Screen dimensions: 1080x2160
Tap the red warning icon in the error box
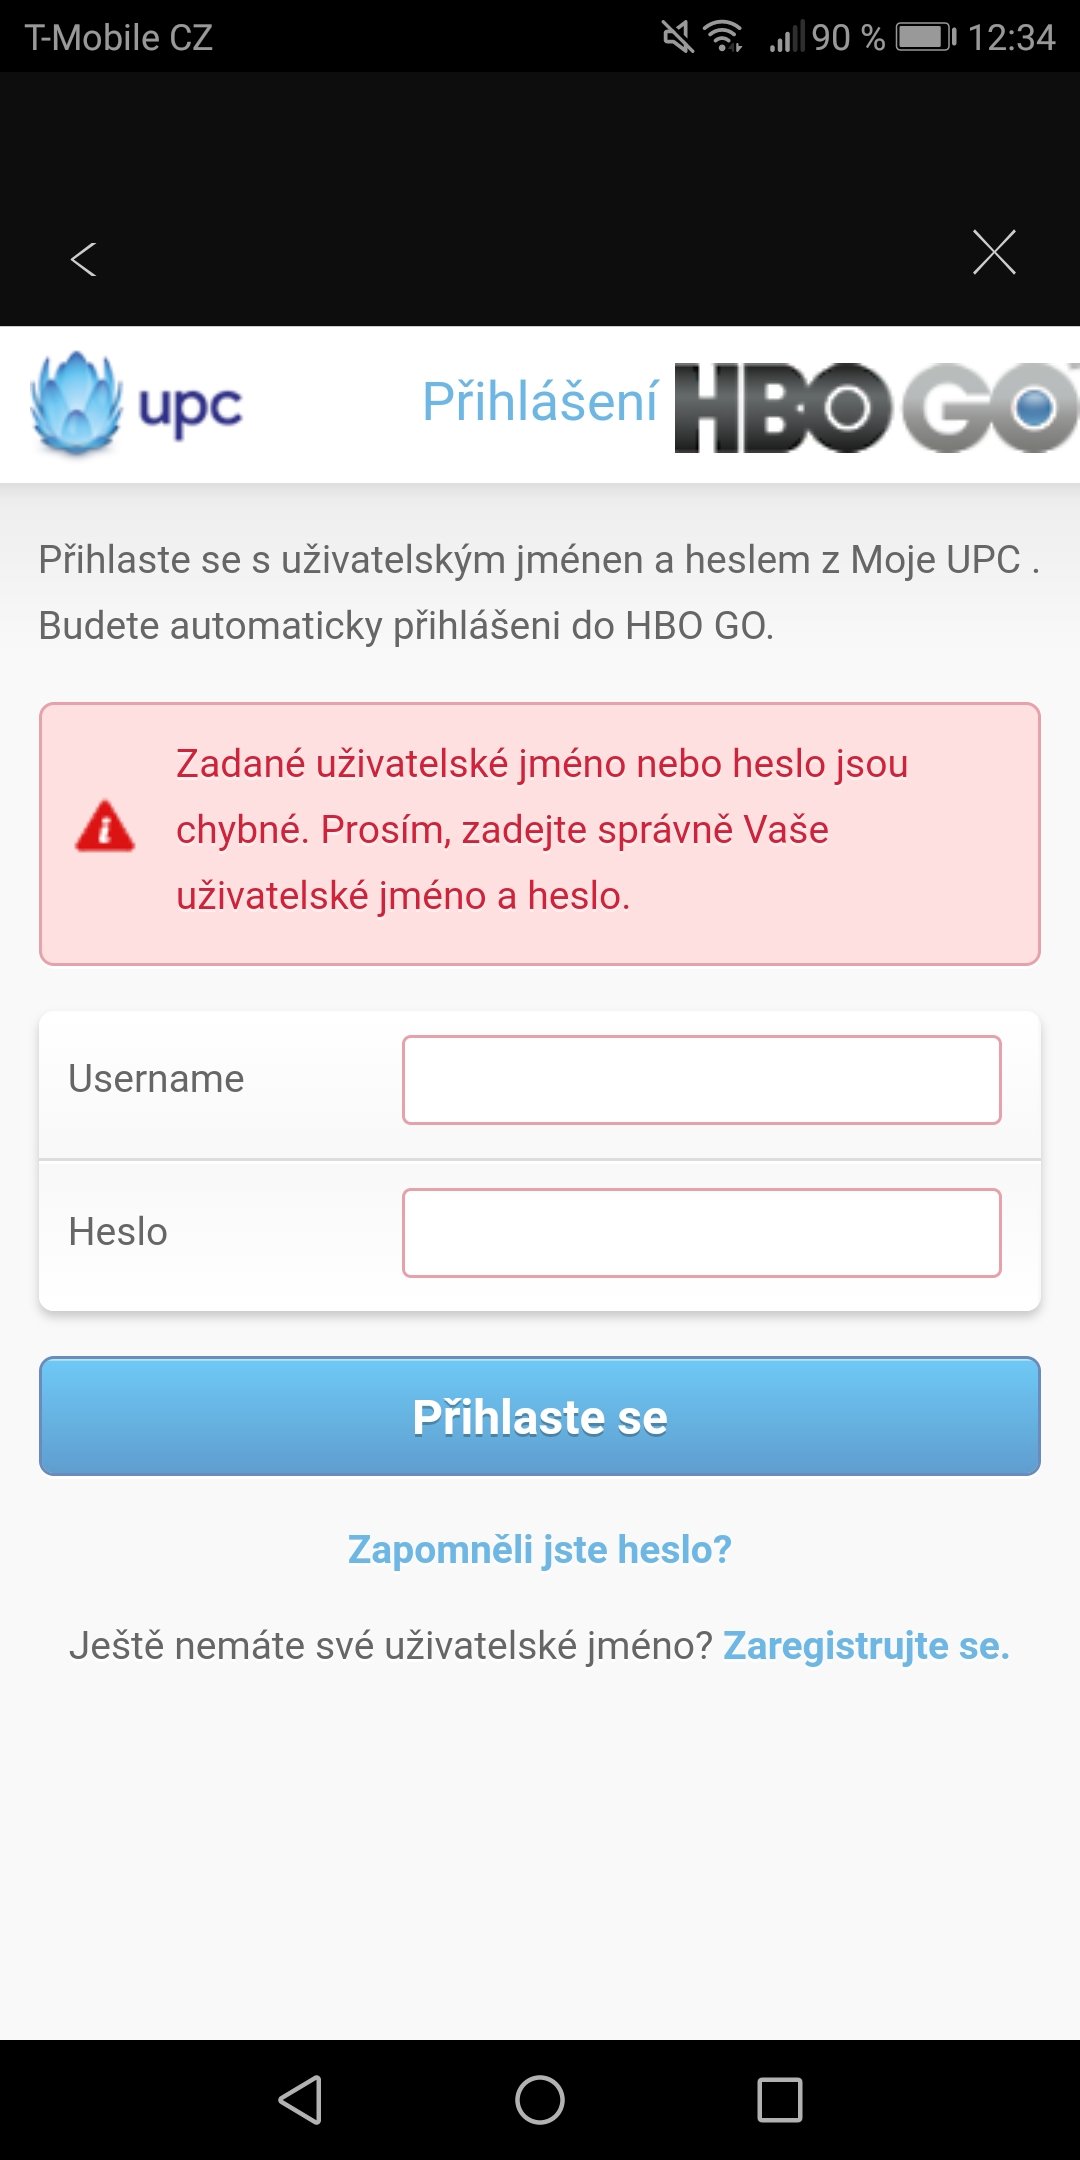[x=105, y=827]
